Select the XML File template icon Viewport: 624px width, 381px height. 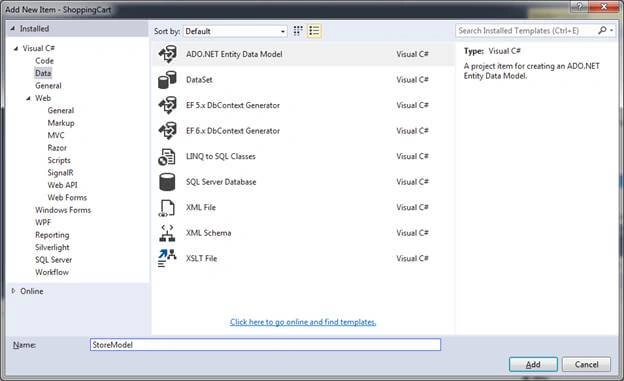[x=167, y=208]
